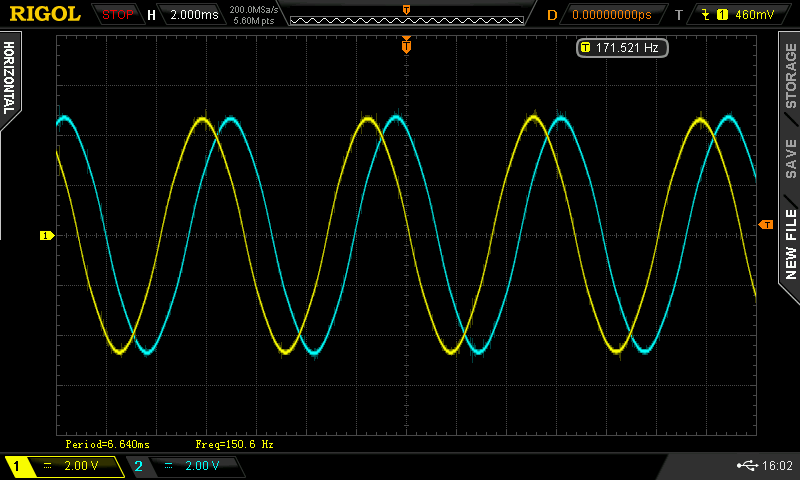Click the red STOP status indicator
This screenshot has width=800, height=480.
tap(117, 15)
